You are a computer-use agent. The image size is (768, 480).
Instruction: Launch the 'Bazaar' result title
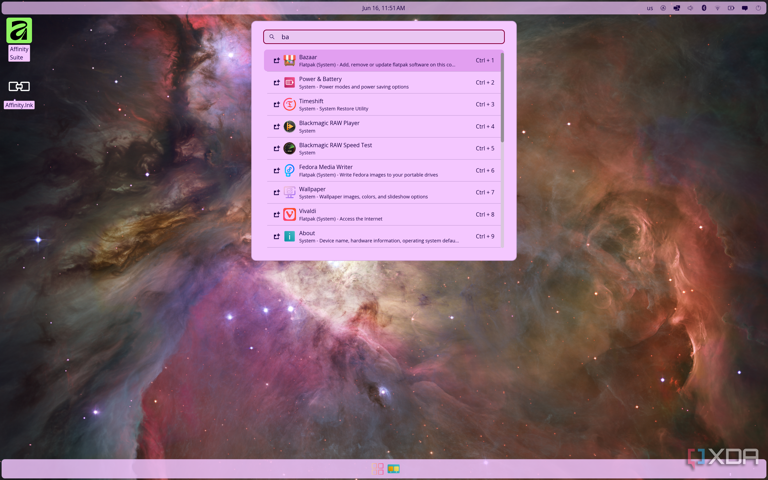308,57
